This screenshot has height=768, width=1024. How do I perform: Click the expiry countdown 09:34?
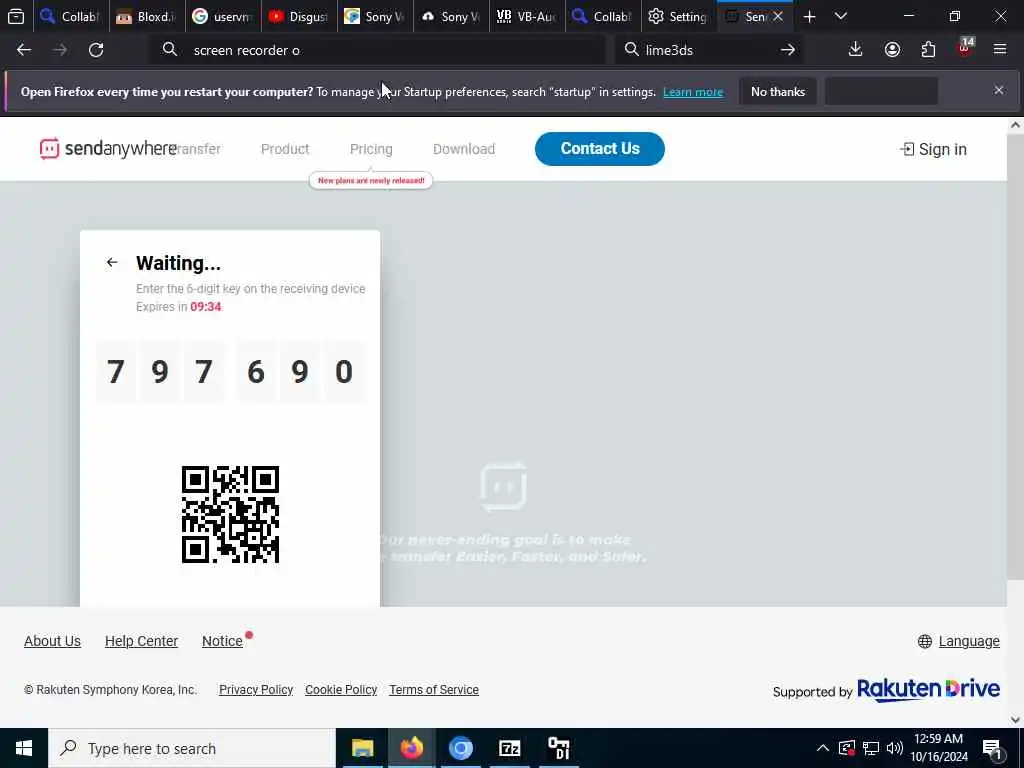coord(206,307)
